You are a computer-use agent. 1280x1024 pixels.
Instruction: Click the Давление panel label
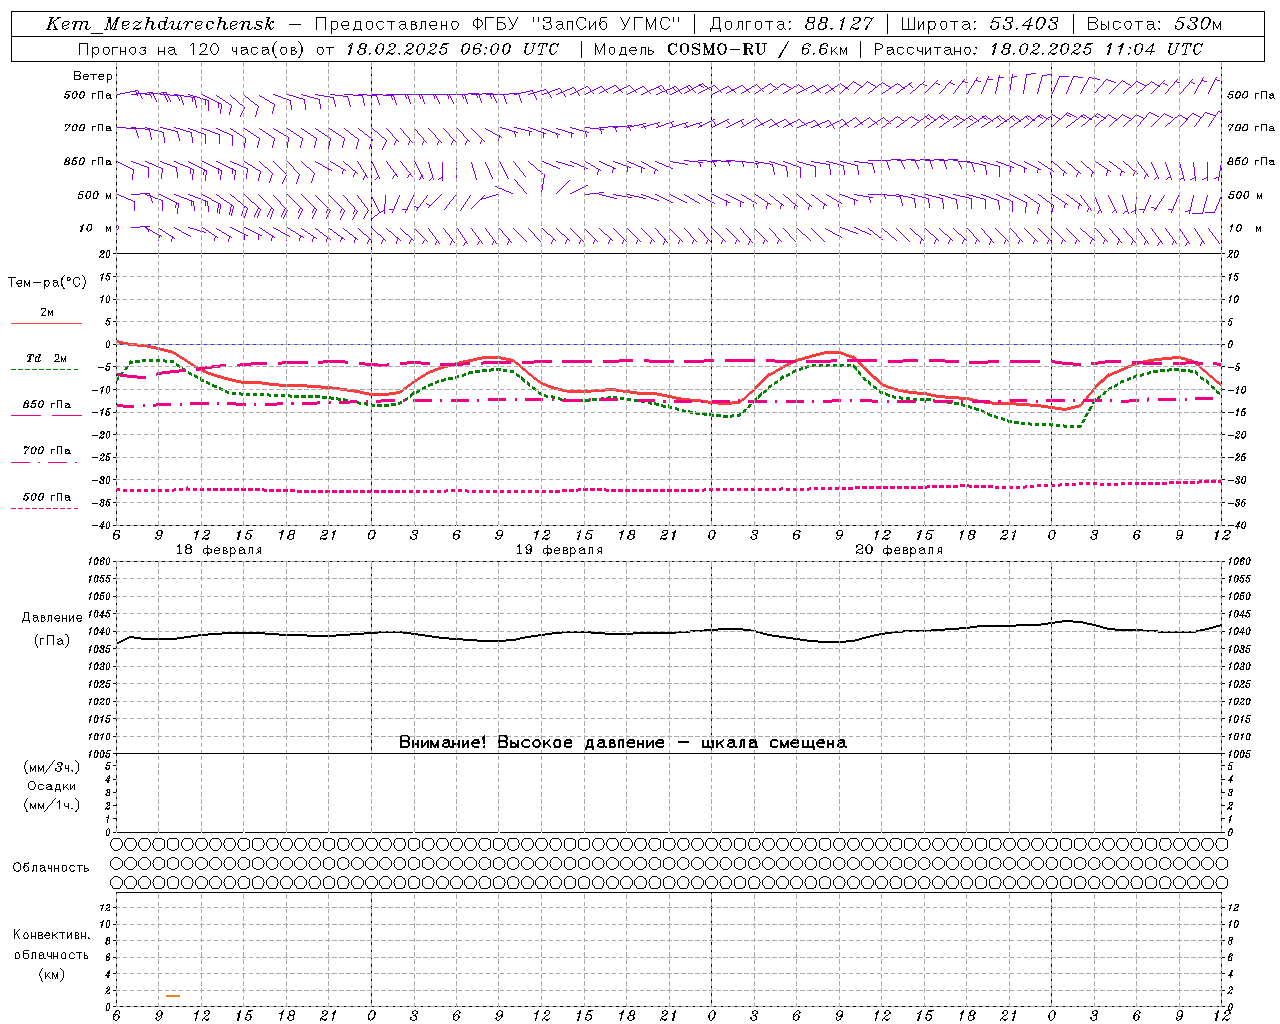52,618
